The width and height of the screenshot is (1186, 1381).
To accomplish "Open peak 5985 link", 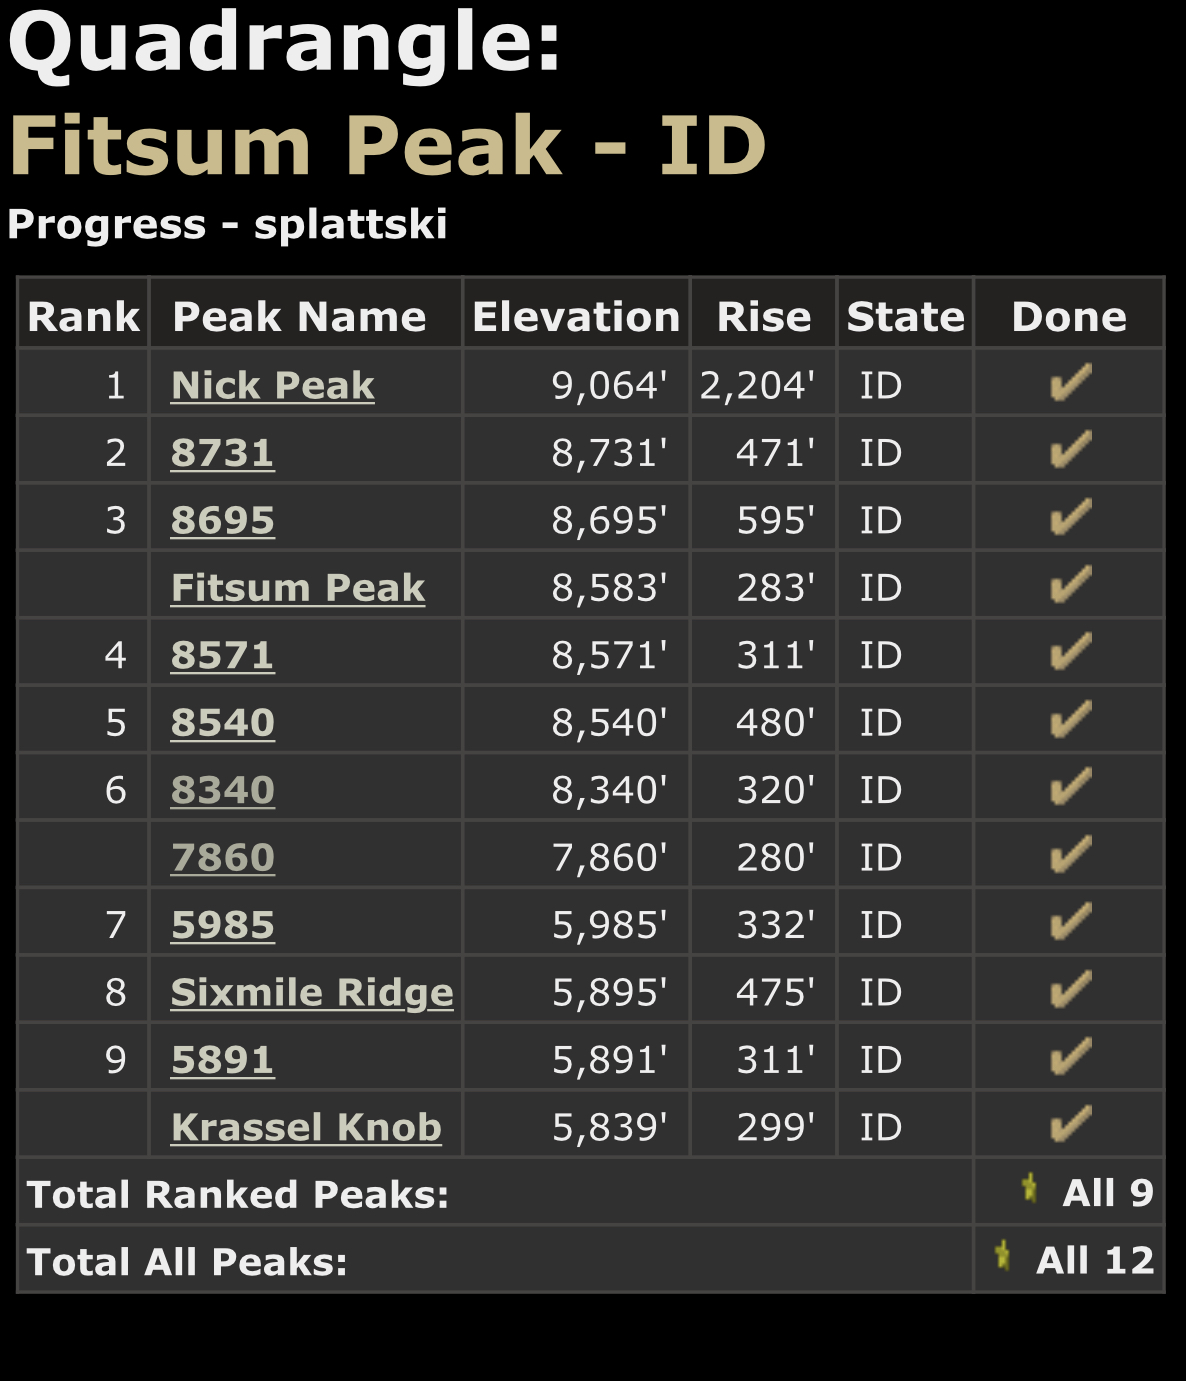I will pyautogui.click(x=222, y=925).
